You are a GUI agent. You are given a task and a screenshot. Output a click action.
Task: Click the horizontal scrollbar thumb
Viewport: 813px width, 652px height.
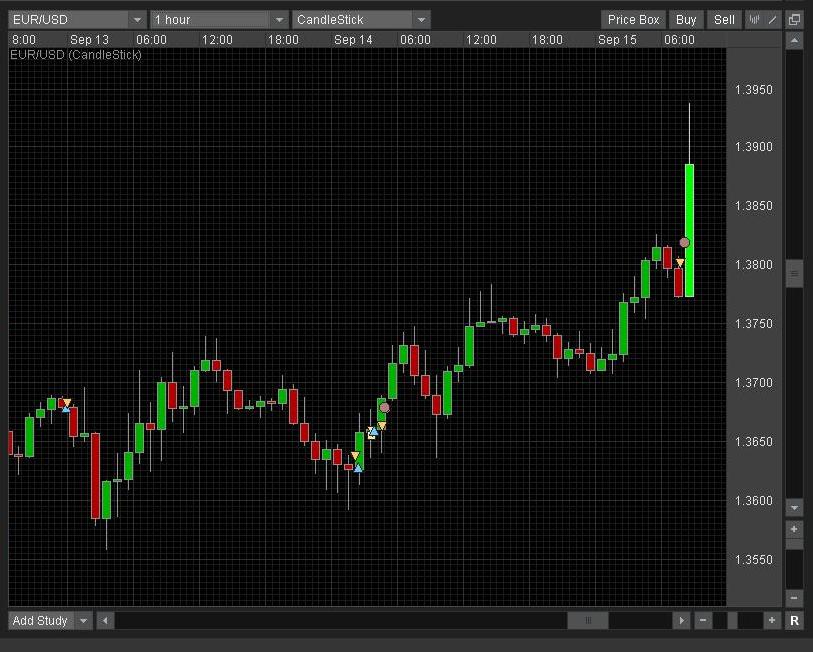tap(588, 621)
